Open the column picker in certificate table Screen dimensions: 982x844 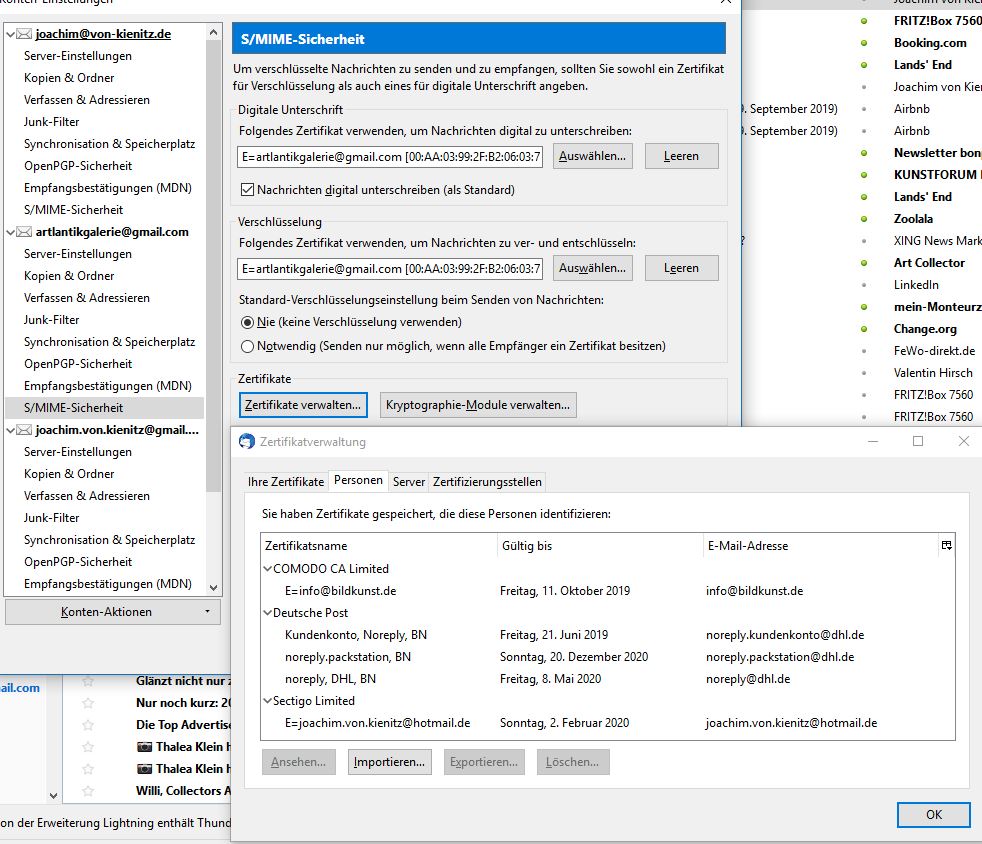[x=946, y=545]
